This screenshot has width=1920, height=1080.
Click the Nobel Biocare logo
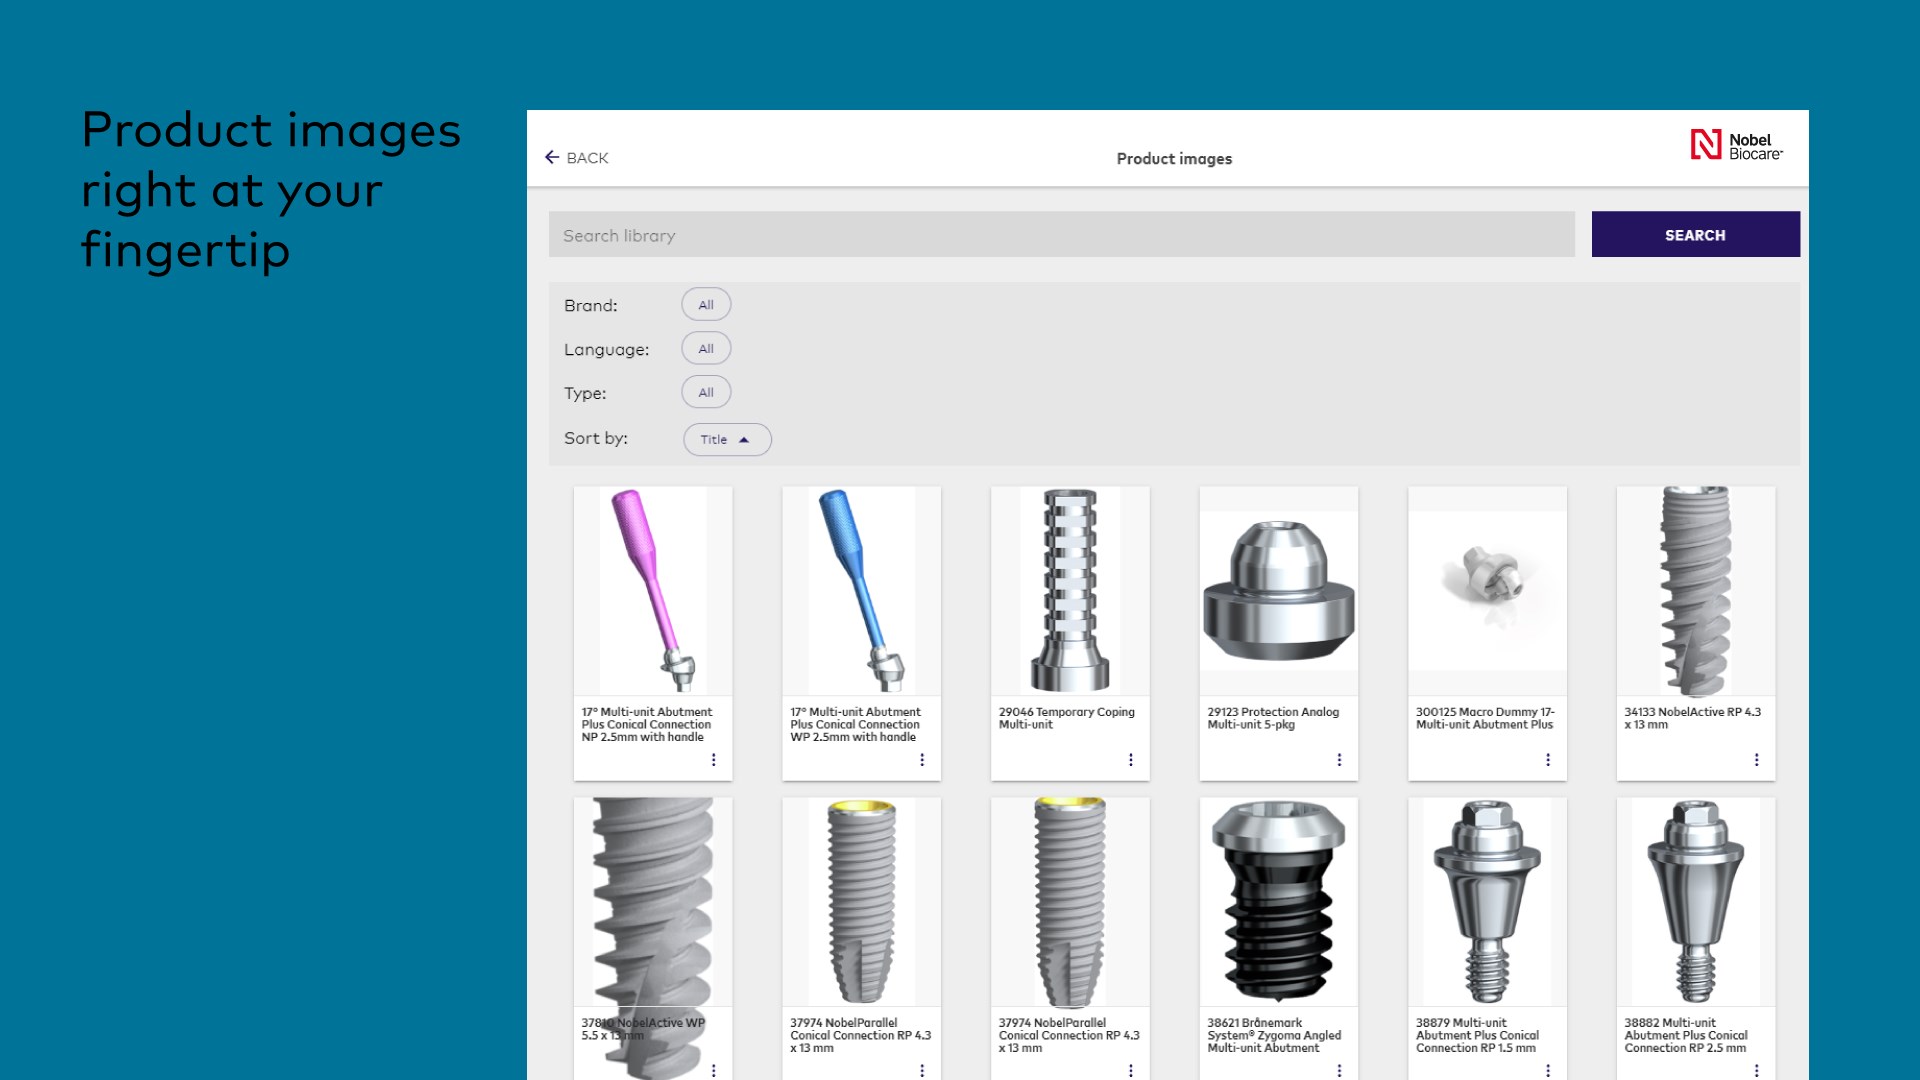point(1736,146)
